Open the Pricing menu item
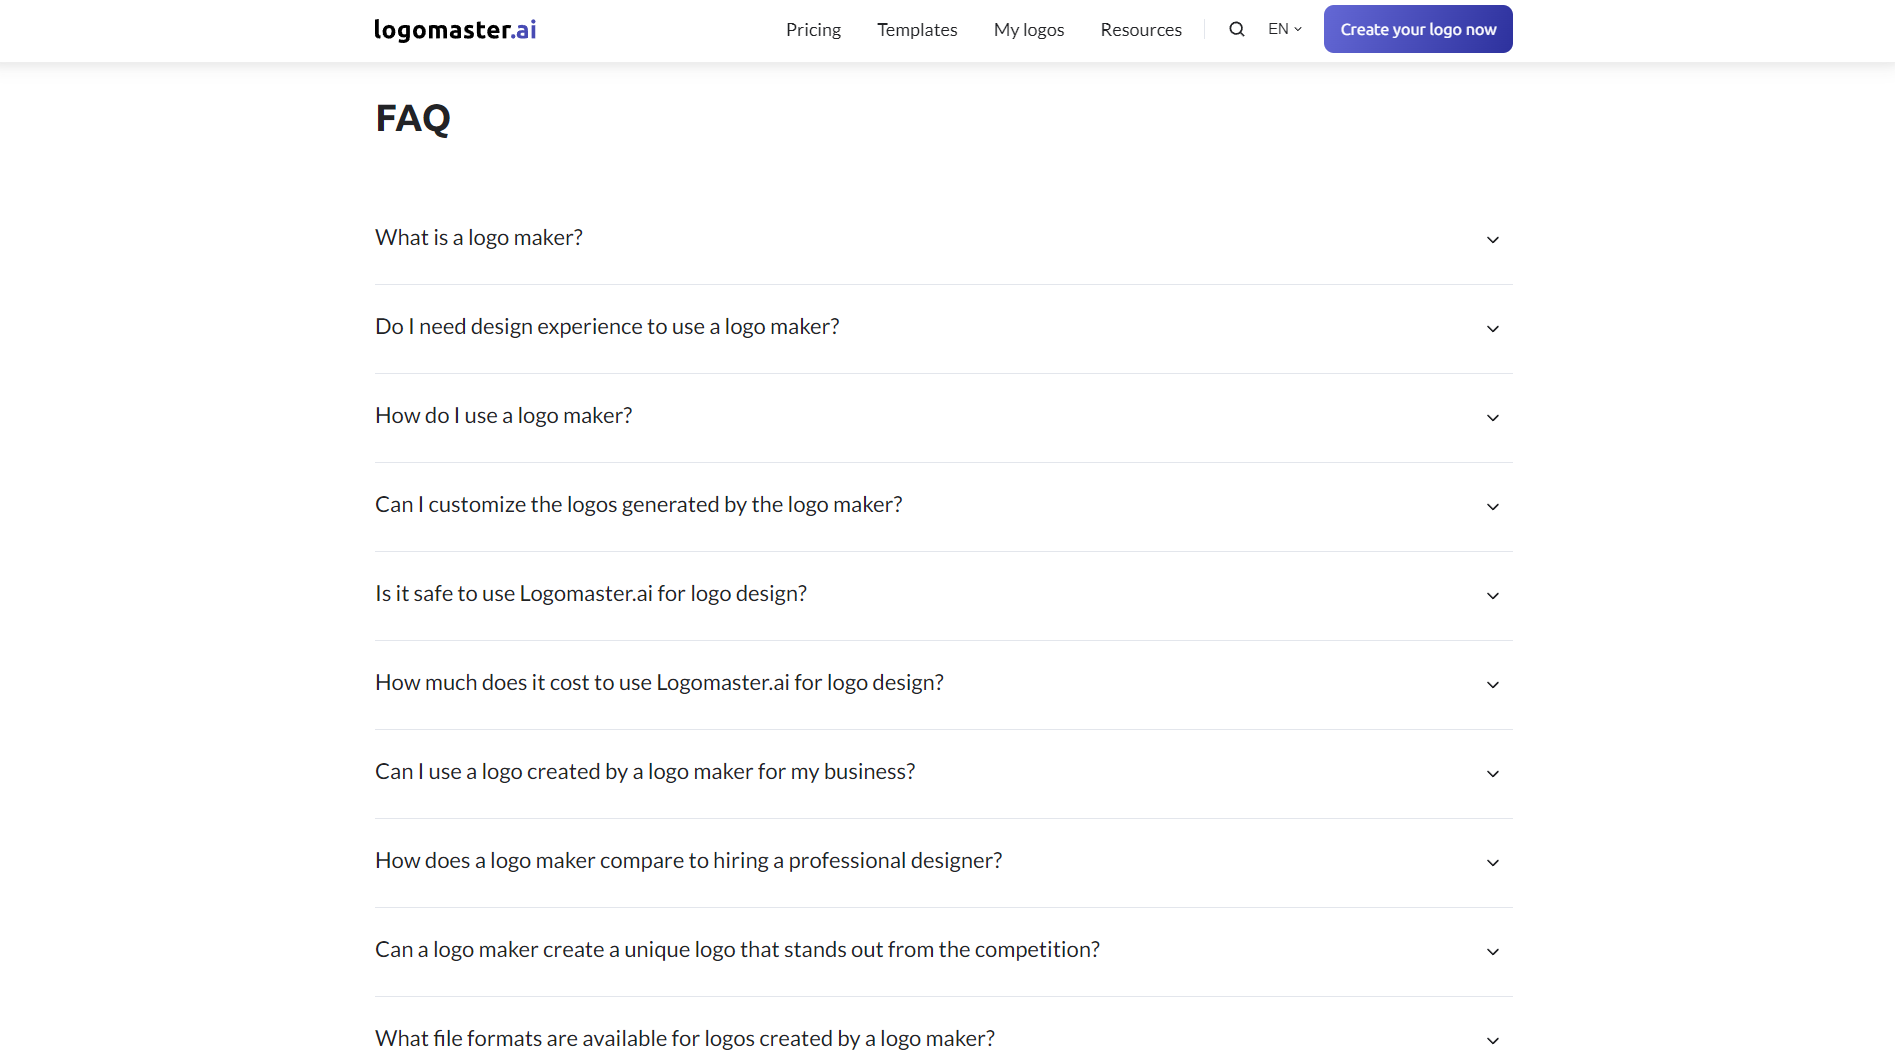This screenshot has width=1895, height=1051. (x=813, y=30)
